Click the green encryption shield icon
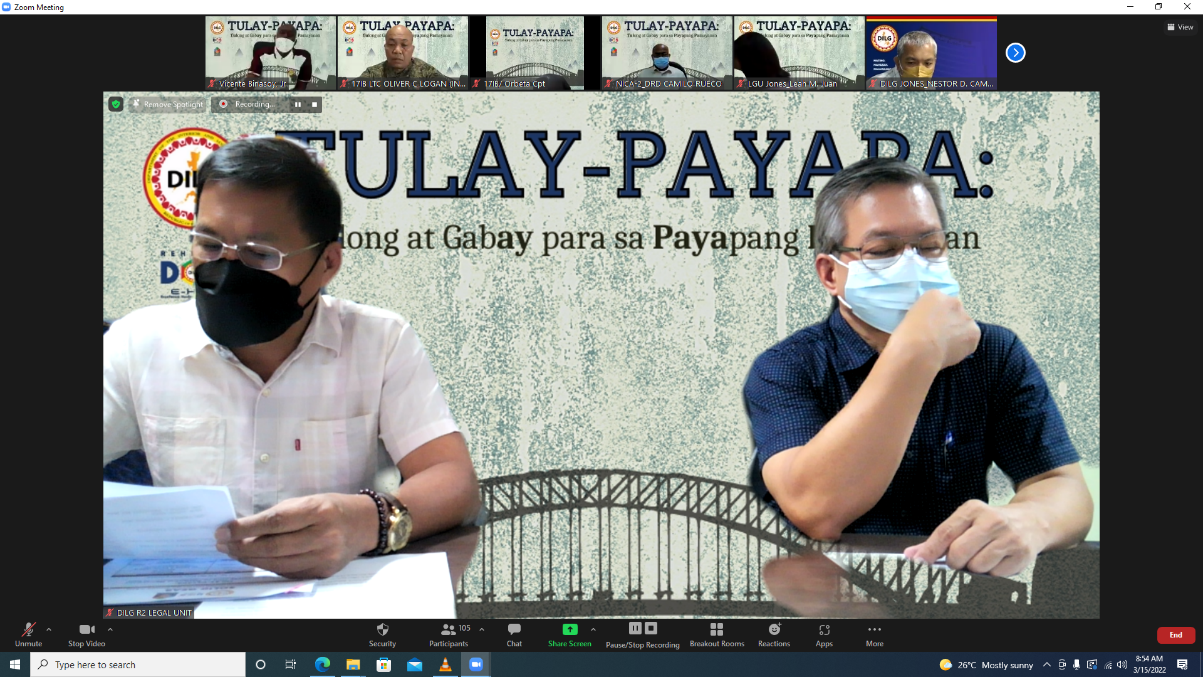 (x=116, y=104)
